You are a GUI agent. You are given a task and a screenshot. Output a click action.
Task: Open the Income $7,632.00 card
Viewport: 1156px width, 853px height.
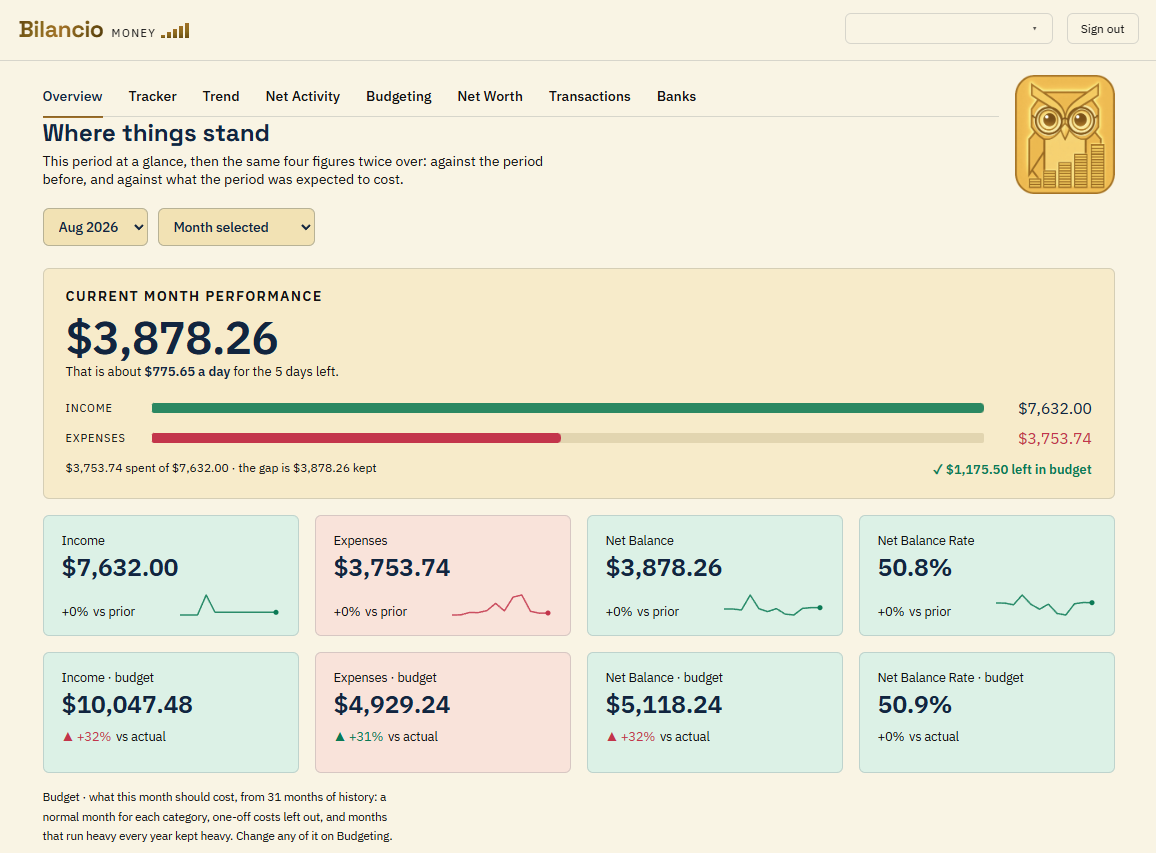[x=171, y=575]
